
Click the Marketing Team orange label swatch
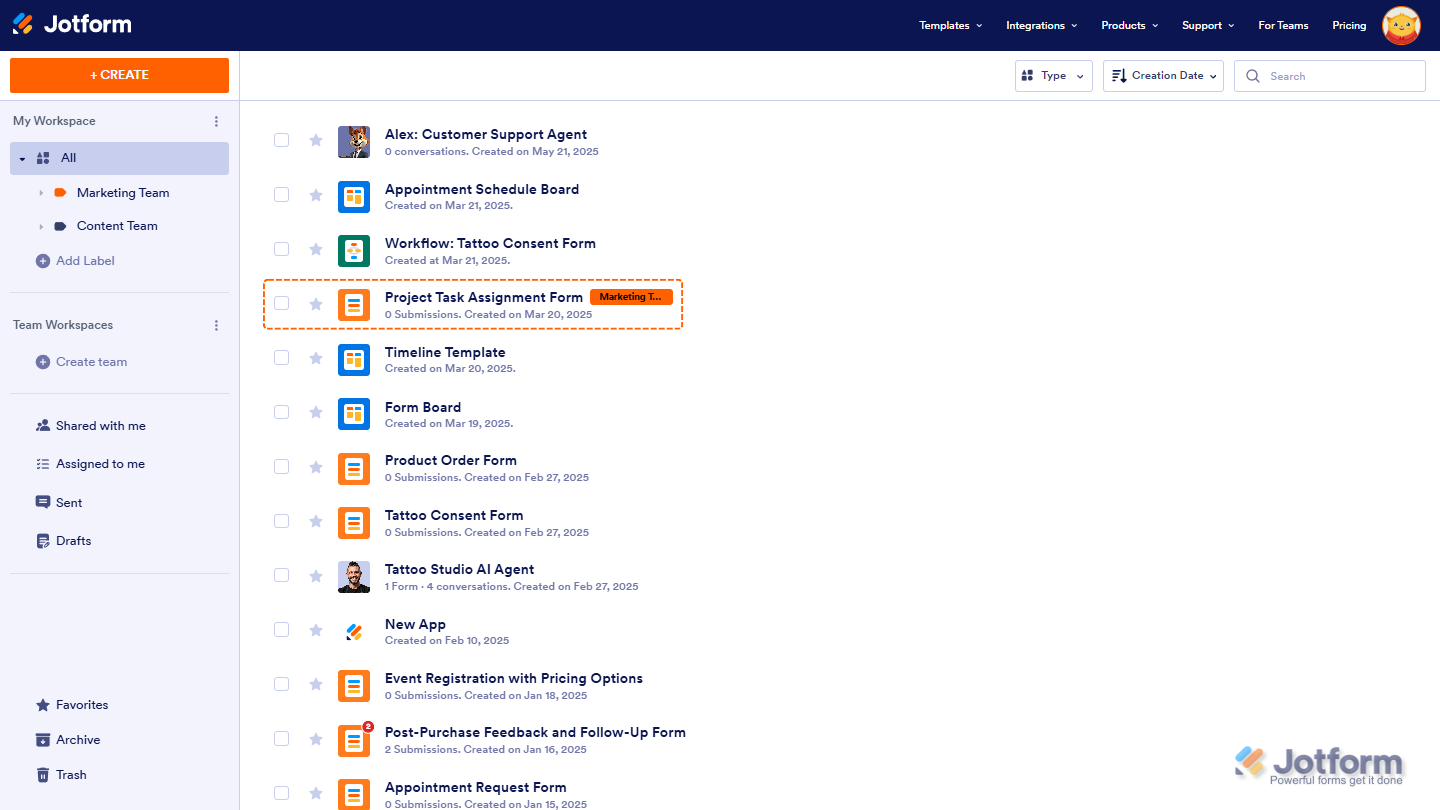click(60, 193)
